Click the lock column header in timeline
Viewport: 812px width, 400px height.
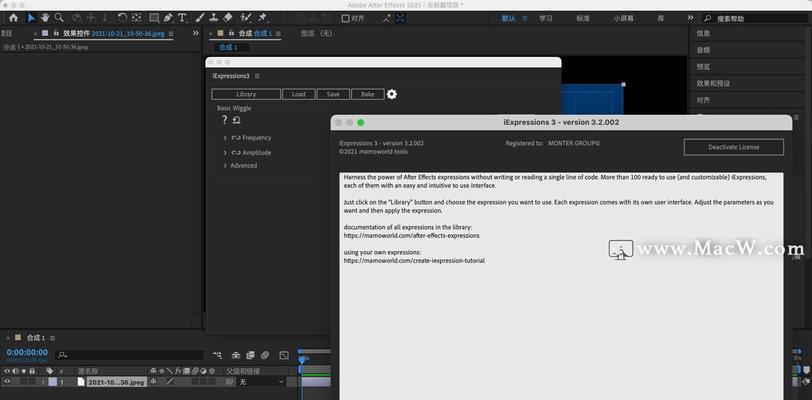tap(32, 371)
